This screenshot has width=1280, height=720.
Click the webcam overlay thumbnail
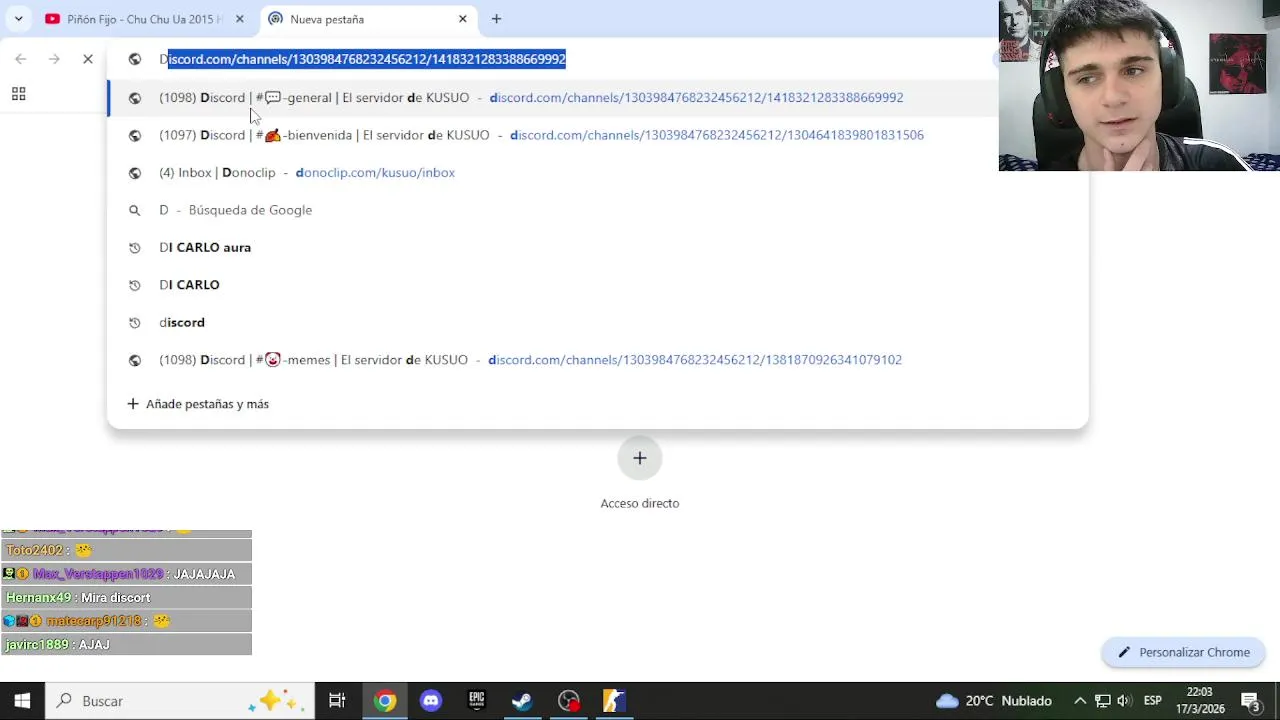coord(1139,85)
